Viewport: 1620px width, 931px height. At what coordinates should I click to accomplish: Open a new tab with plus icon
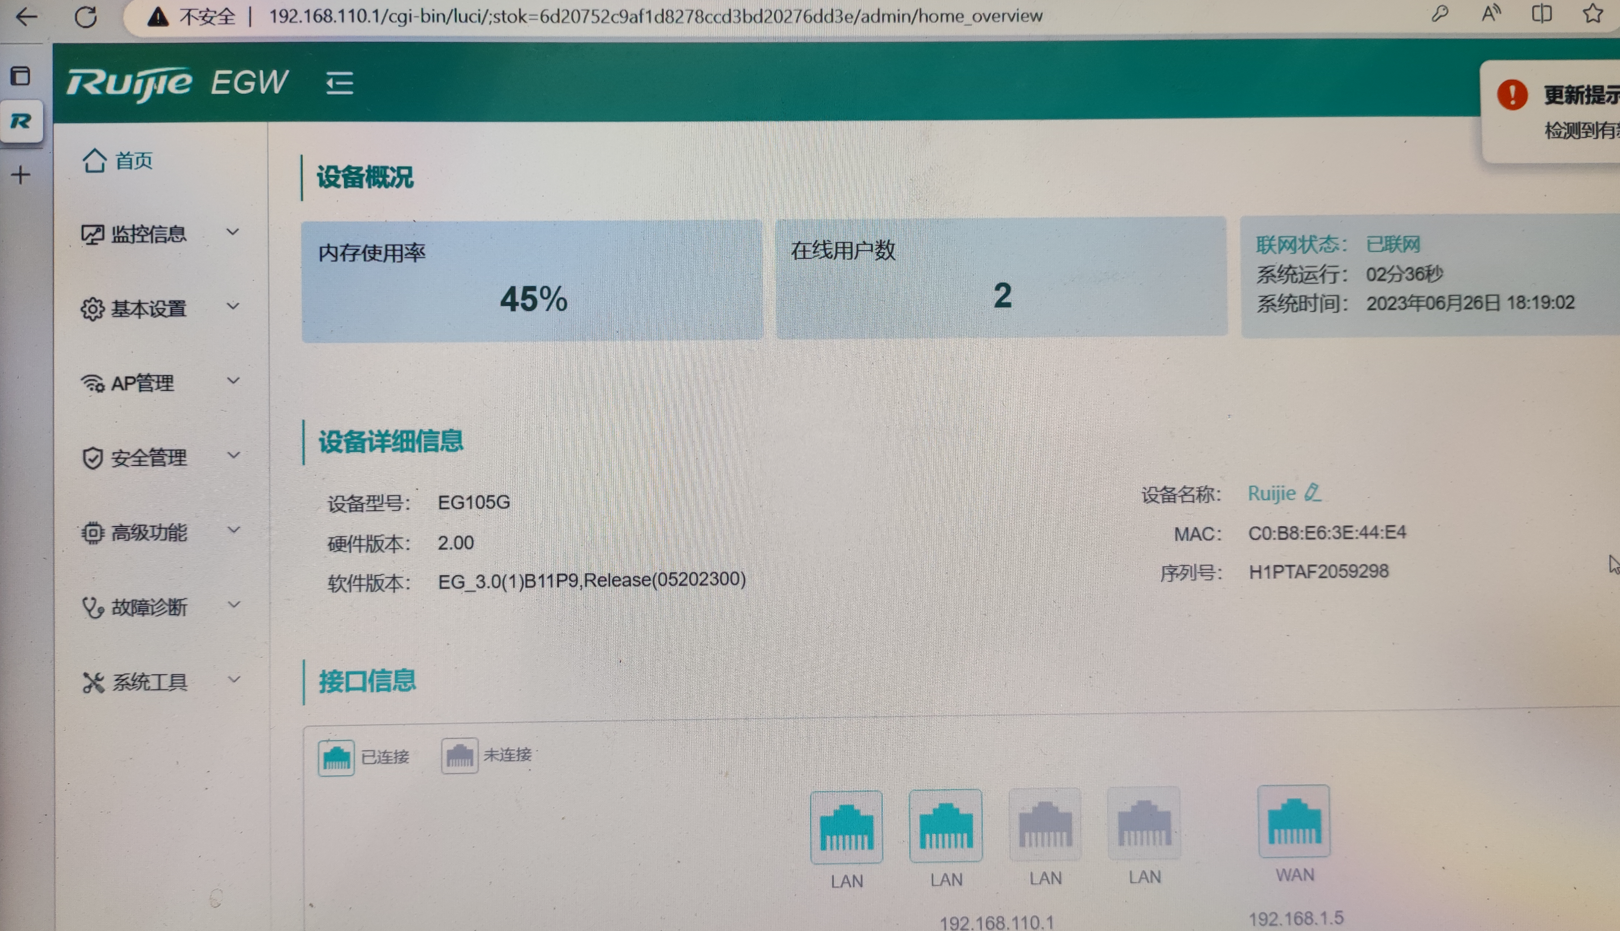[x=21, y=175]
